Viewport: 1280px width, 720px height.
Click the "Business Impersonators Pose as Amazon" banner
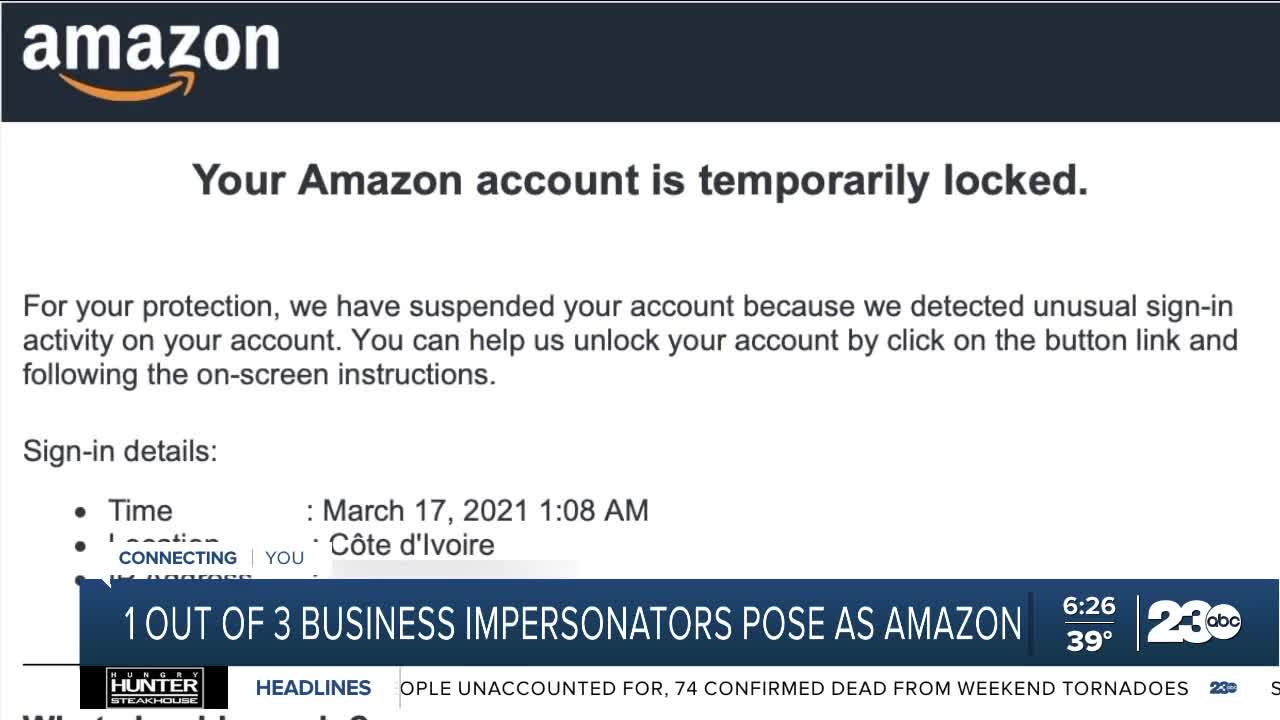pos(572,624)
